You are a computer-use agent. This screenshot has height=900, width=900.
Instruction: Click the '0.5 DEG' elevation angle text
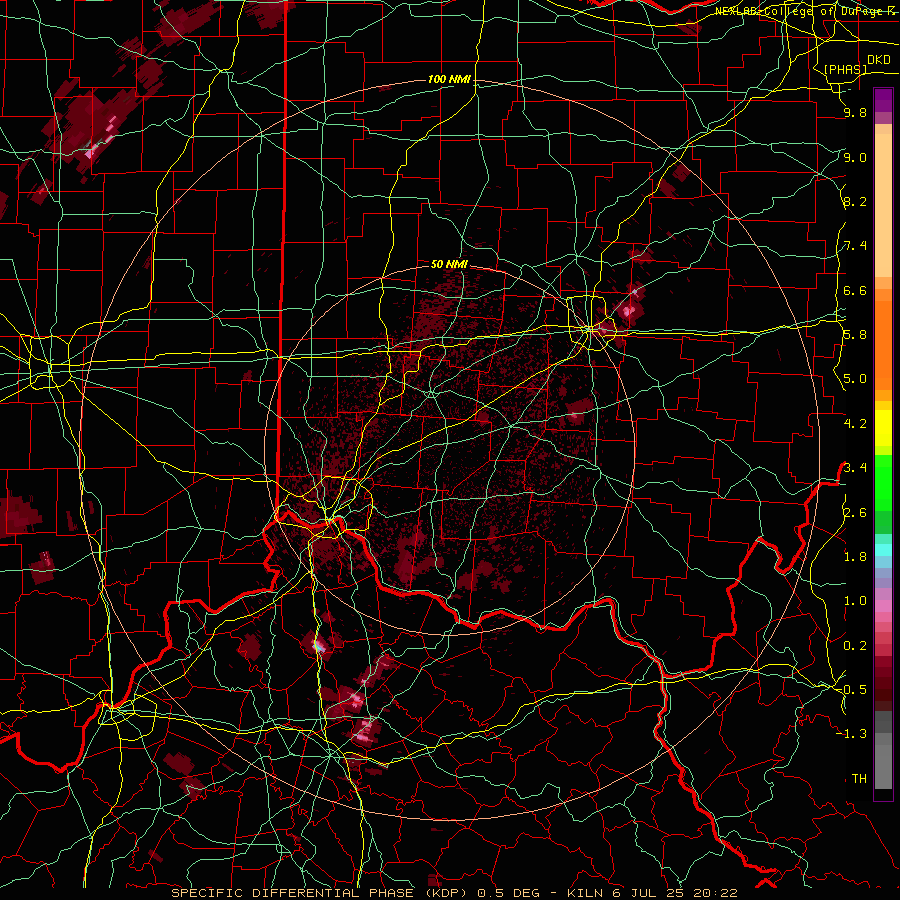coord(509,893)
